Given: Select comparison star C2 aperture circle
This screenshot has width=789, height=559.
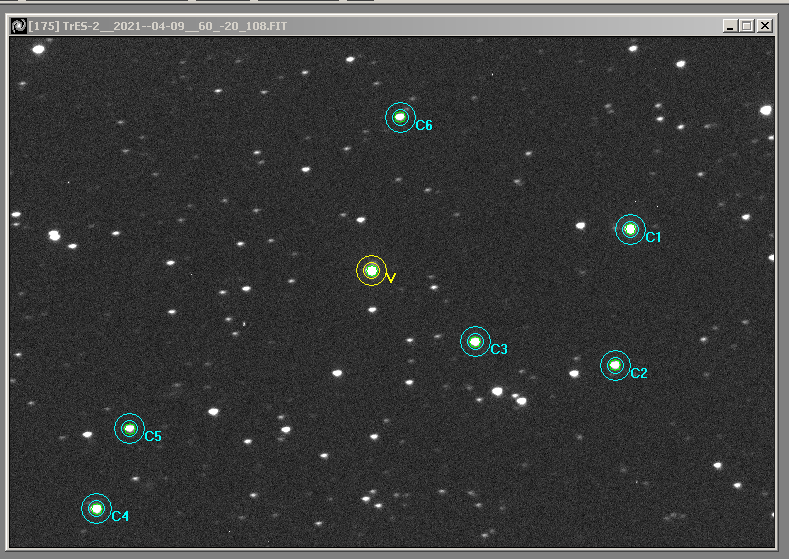Looking at the screenshot, I should click(615, 365).
